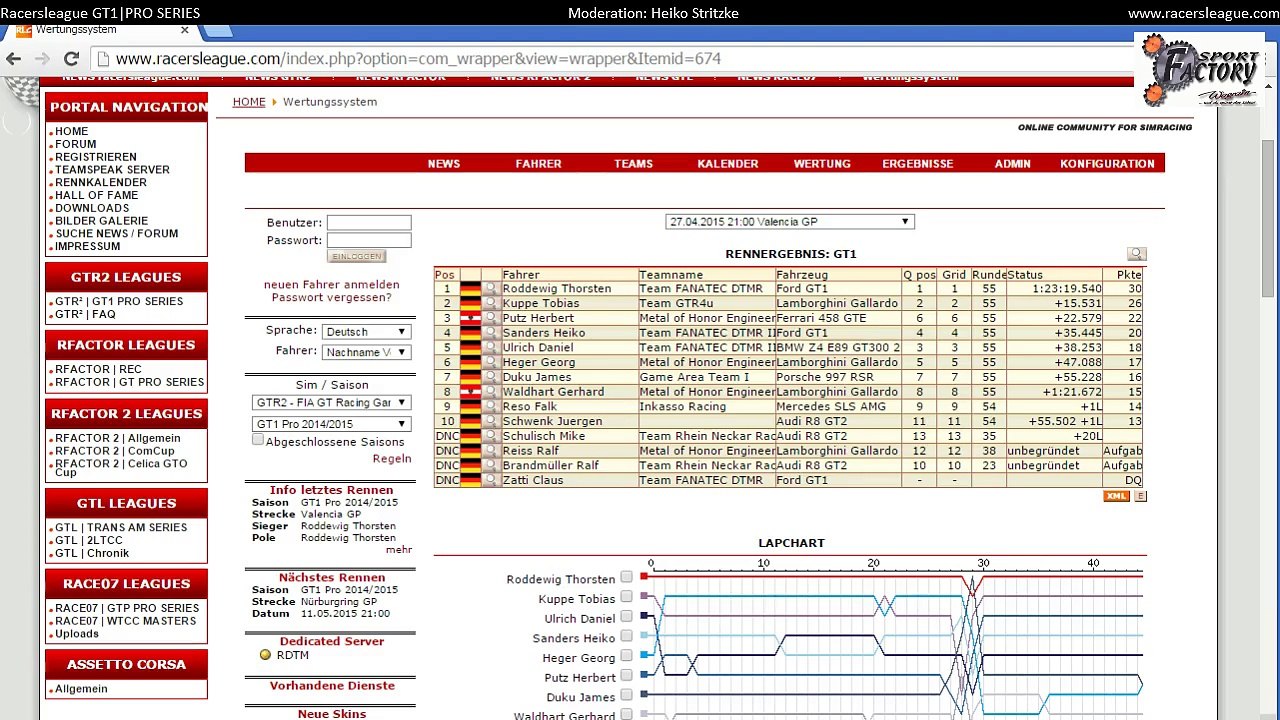Click the German flag in Roddewig Thorsten's row
Image resolution: width=1280 pixels, height=720 pixels.
pyautogui.click(x=470, y=289)
